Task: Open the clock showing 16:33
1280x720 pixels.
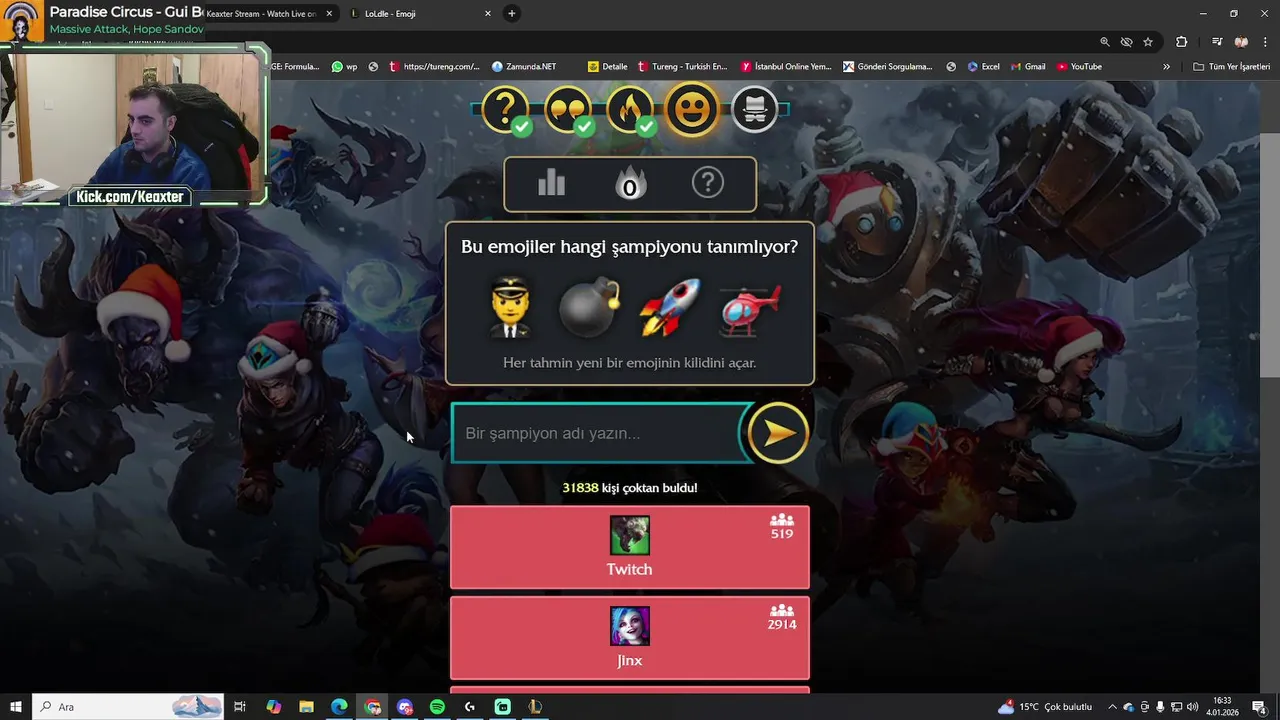Action: click(1222, 707)
